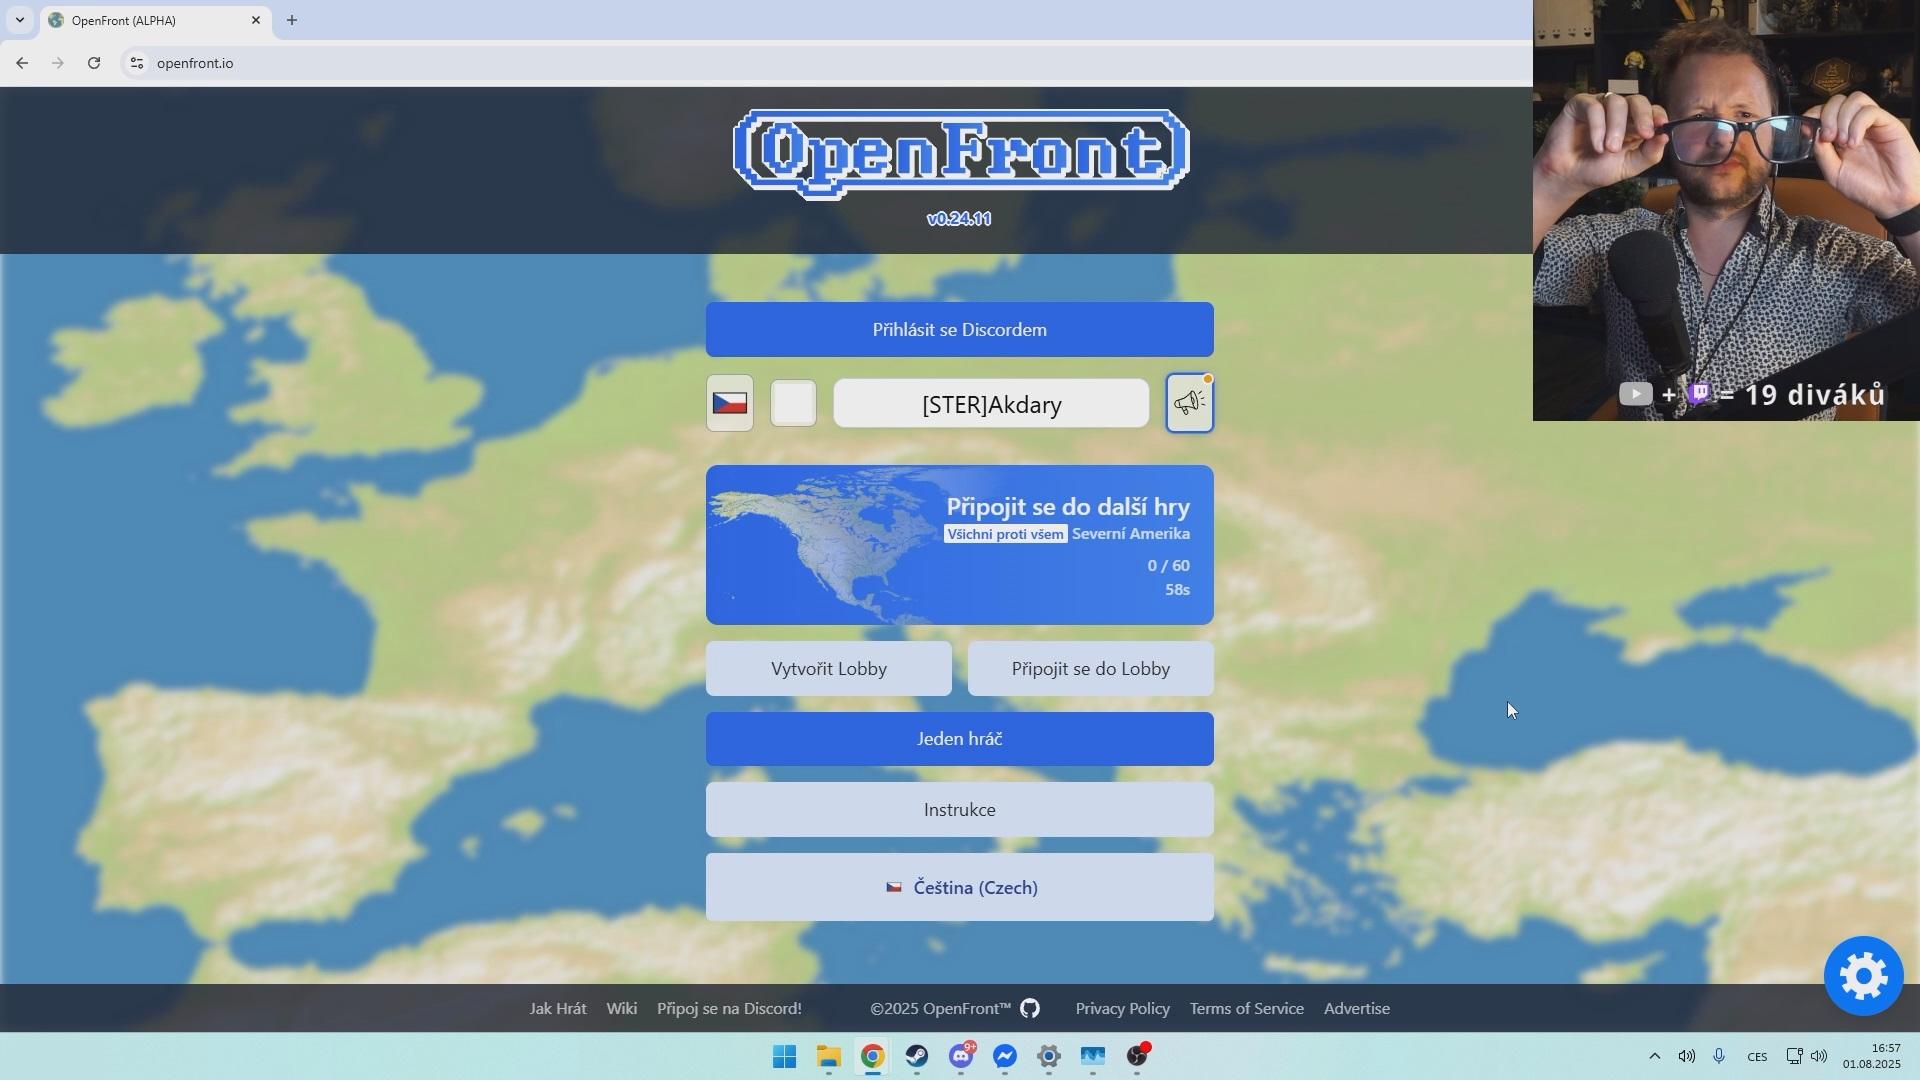
Task: Open the blank pattern selector square
Action: point(793,403)
